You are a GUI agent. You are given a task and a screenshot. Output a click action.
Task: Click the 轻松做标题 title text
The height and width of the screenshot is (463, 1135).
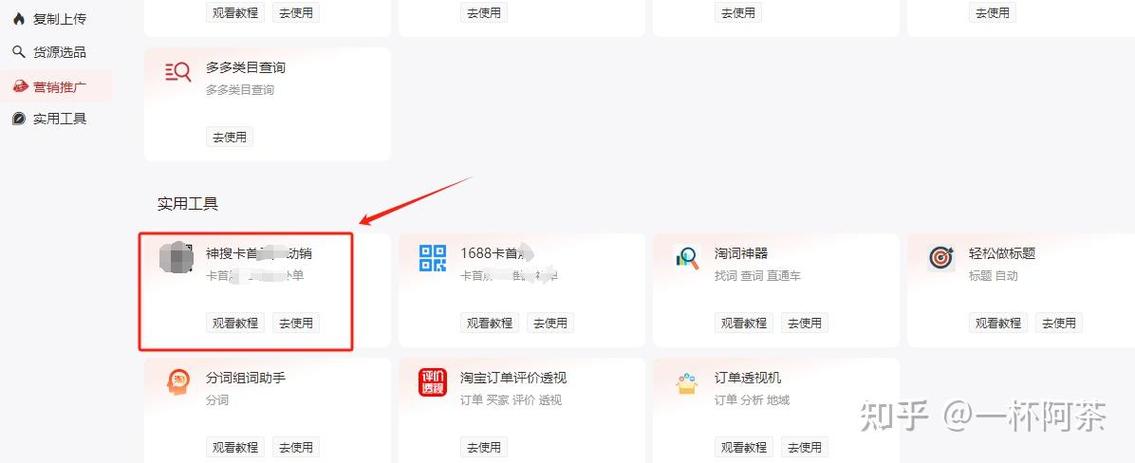[1003, 253]
